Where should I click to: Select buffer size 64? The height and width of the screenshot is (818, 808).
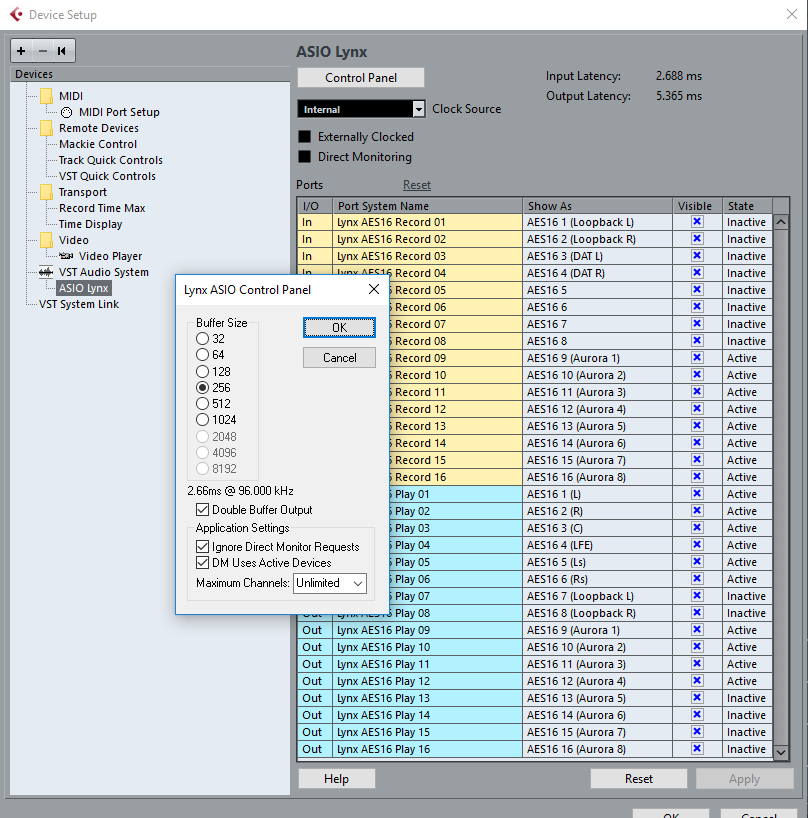pos(202,355)
